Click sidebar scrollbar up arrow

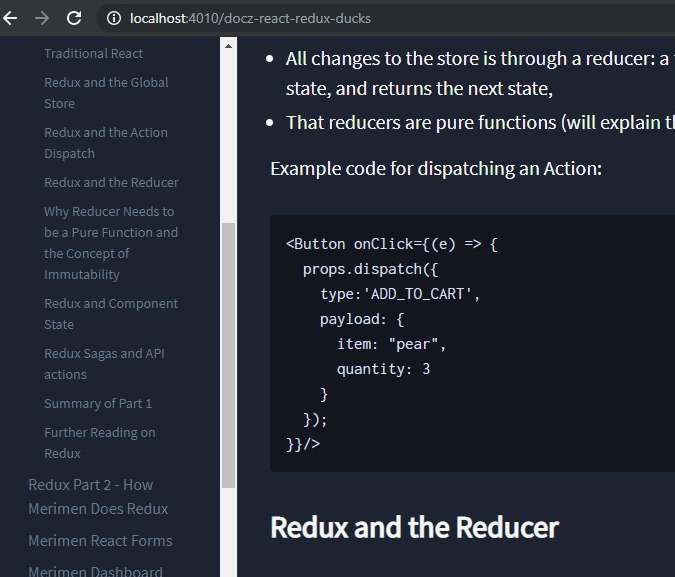[x=229, y=46]
